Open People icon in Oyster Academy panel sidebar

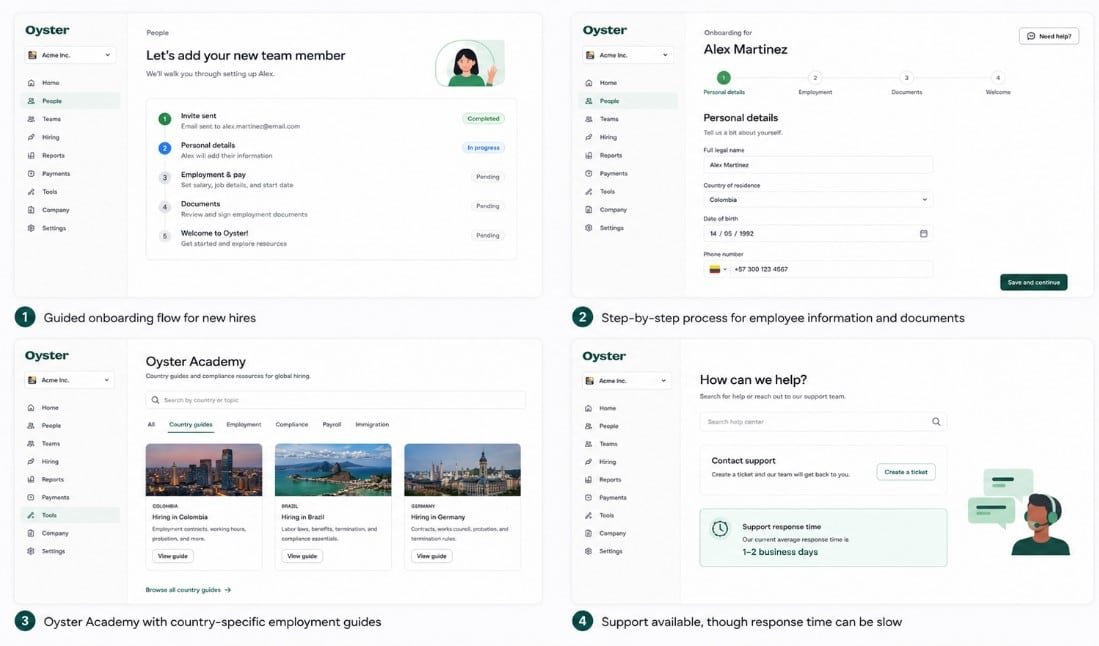point(31,425)
